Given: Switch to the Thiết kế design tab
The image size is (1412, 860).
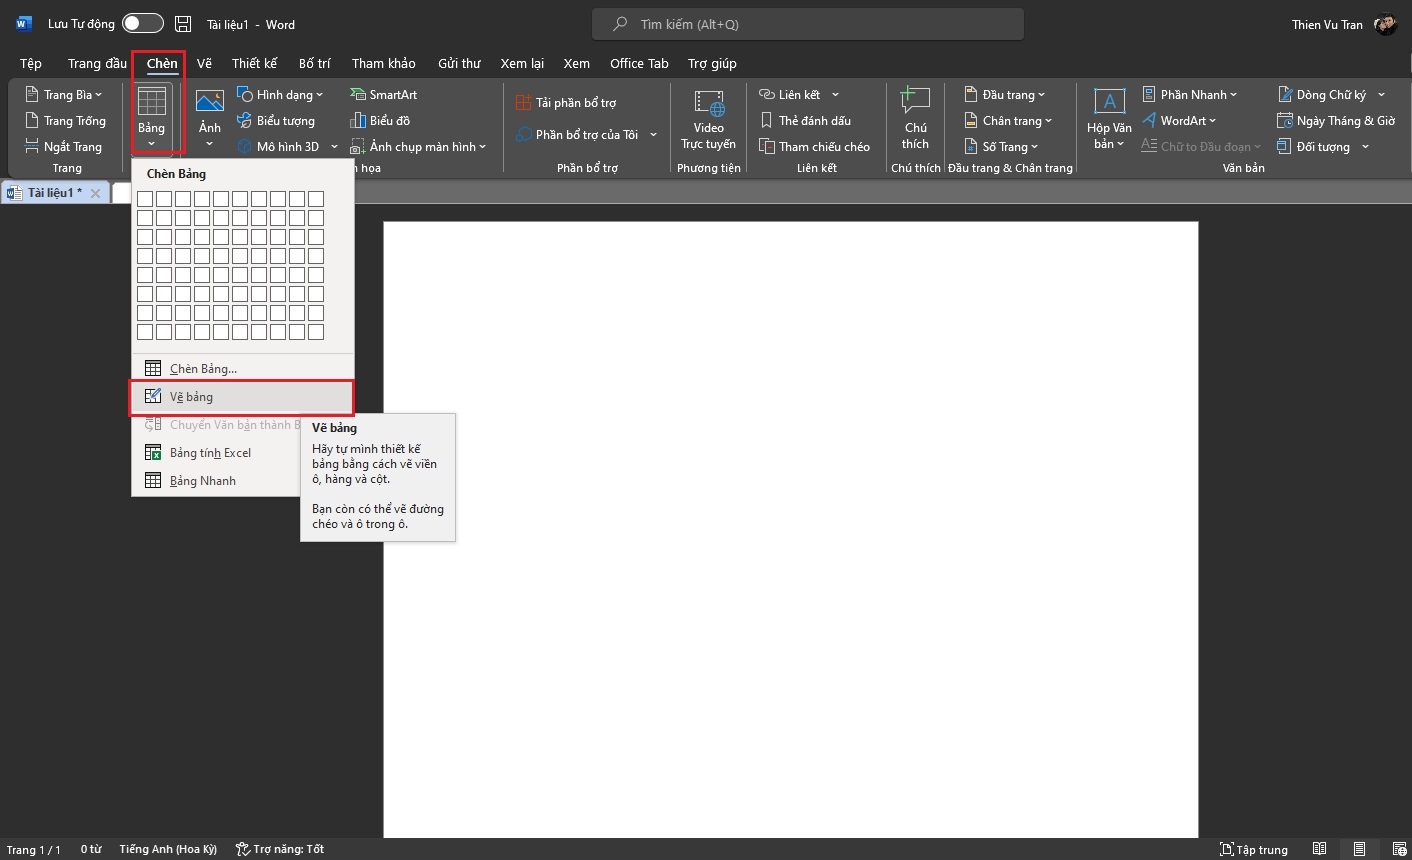Looking at the screenshot, I should tap(254, 63).
